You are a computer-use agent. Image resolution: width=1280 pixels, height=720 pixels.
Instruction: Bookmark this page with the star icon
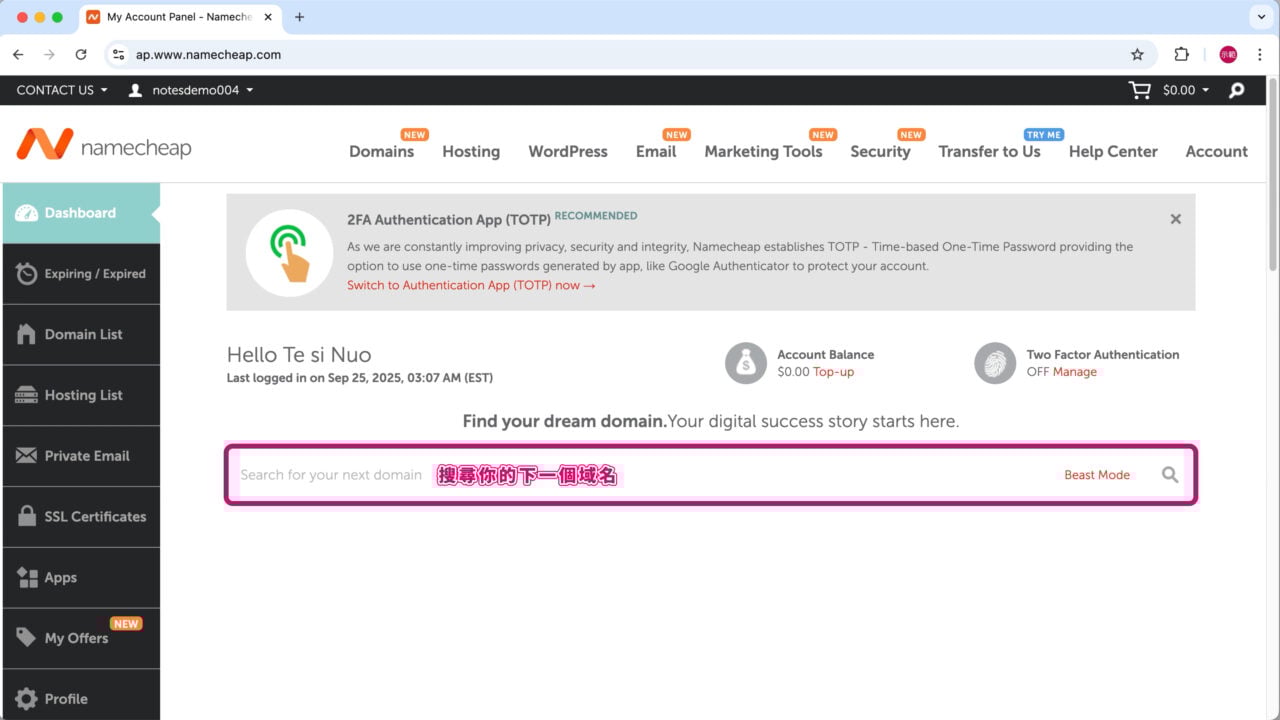(x=1137, y=55)
